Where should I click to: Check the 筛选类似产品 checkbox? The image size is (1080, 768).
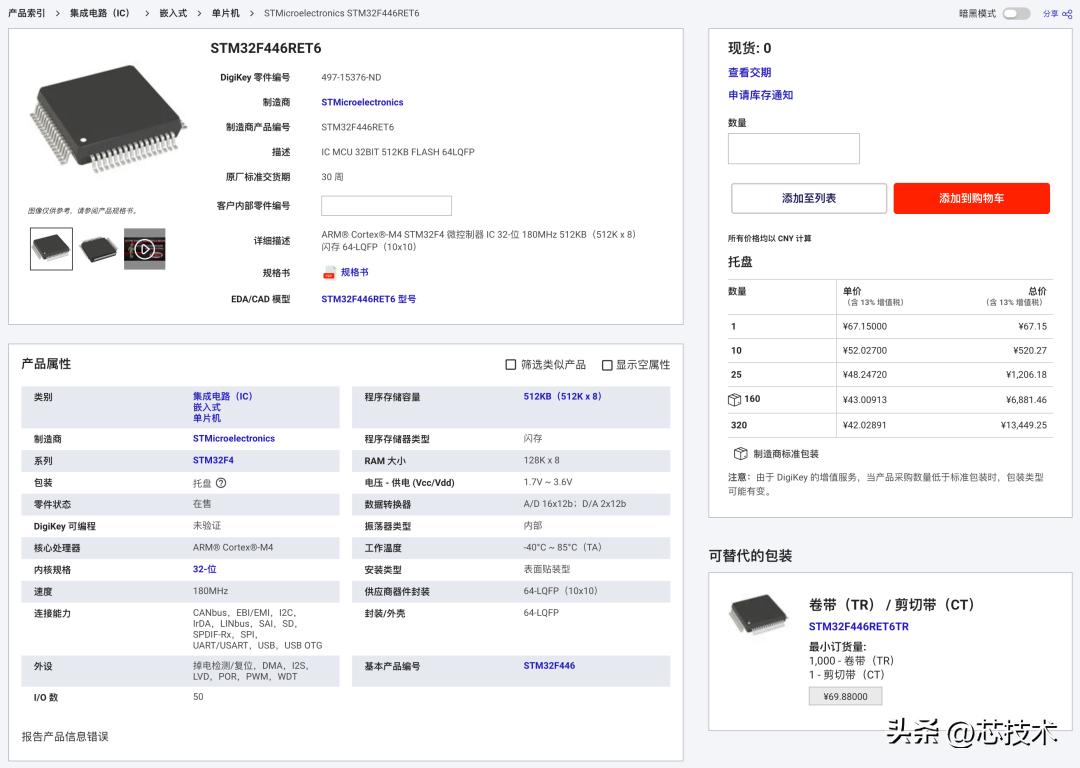[x=510, y=364]
